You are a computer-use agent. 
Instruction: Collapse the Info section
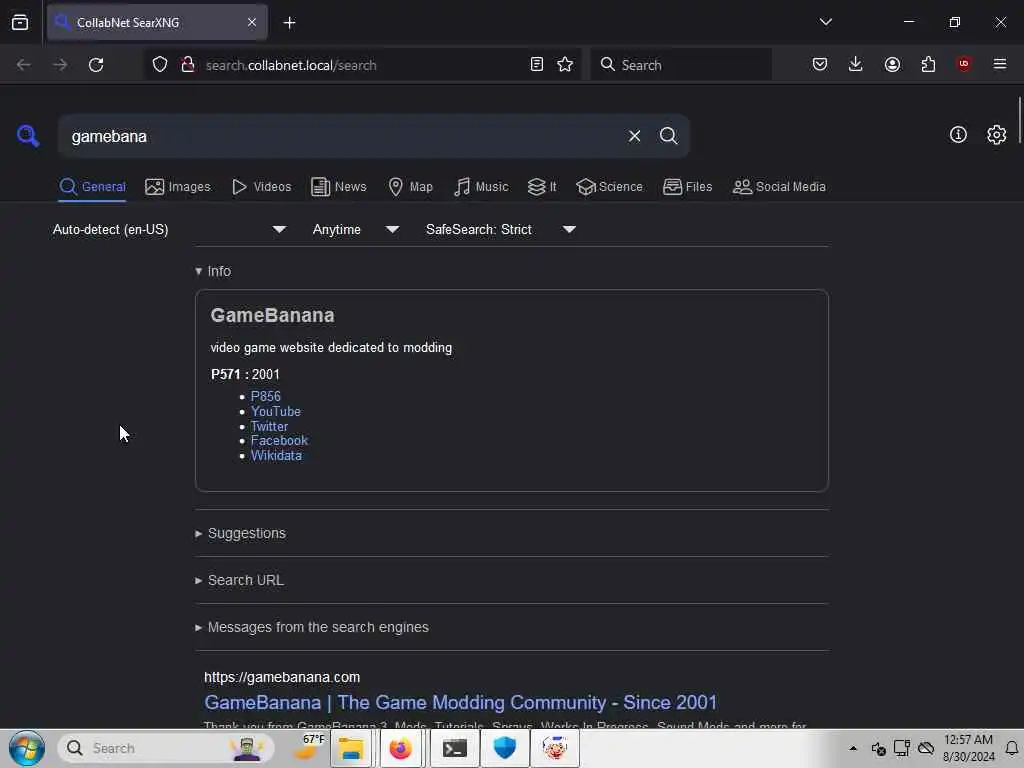click(x=213, y=271)
